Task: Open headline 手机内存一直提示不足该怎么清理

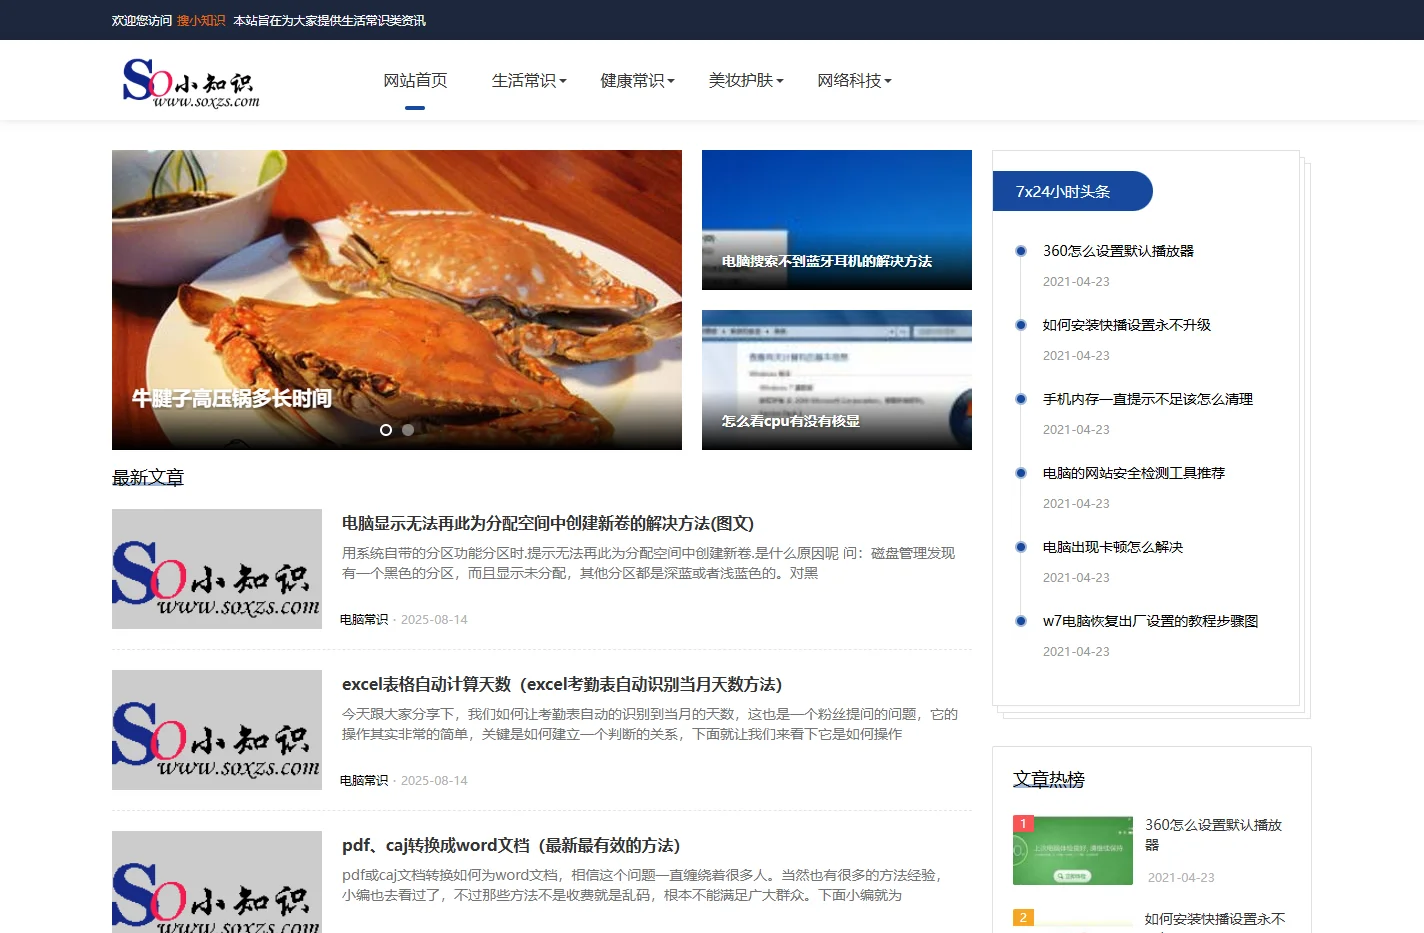Action: click(x=1148, y=399)
